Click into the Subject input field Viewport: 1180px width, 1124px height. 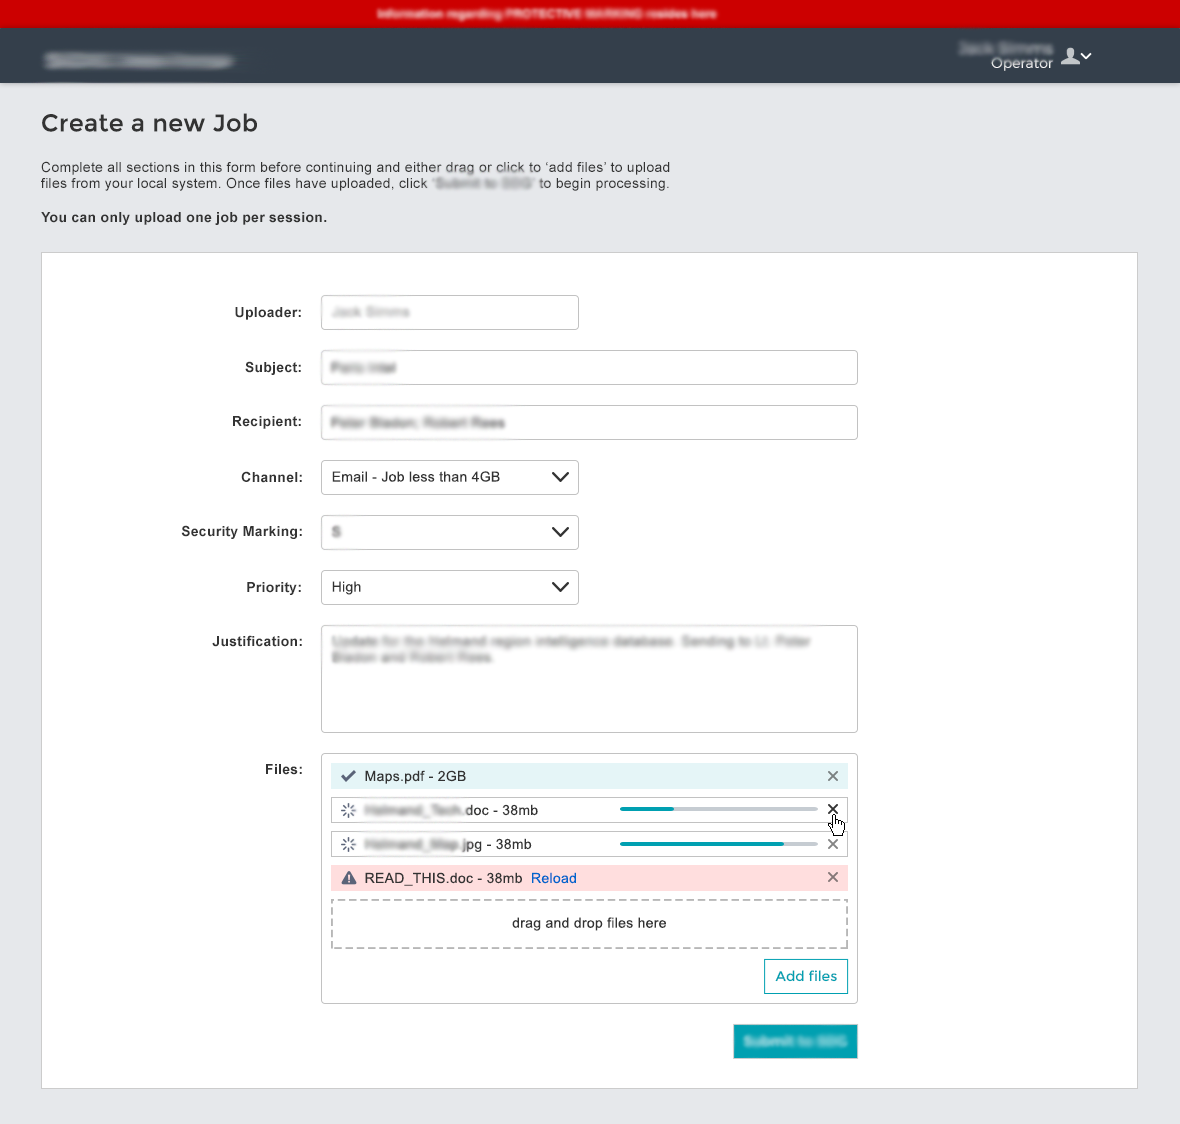(x=588, y=367)
